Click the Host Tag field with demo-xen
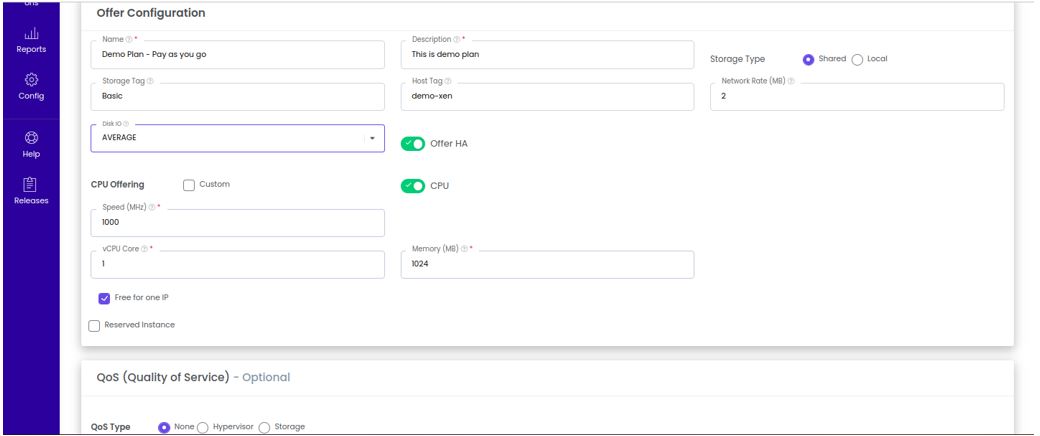 point(547,96)
